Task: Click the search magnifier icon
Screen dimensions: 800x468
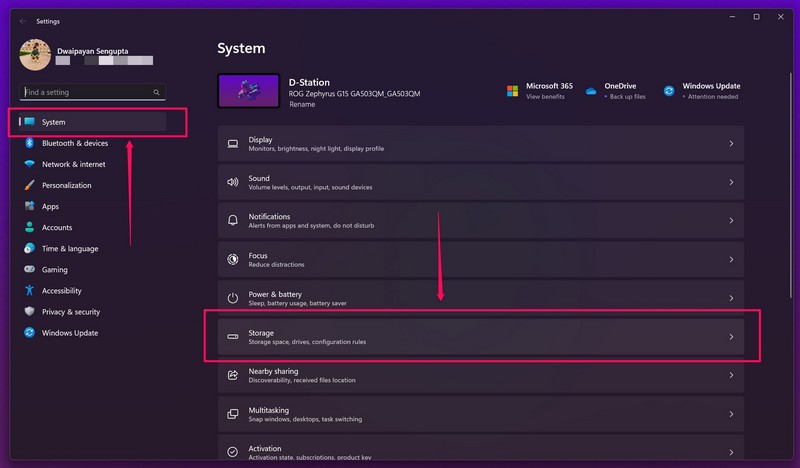Action: pos(157,92)
